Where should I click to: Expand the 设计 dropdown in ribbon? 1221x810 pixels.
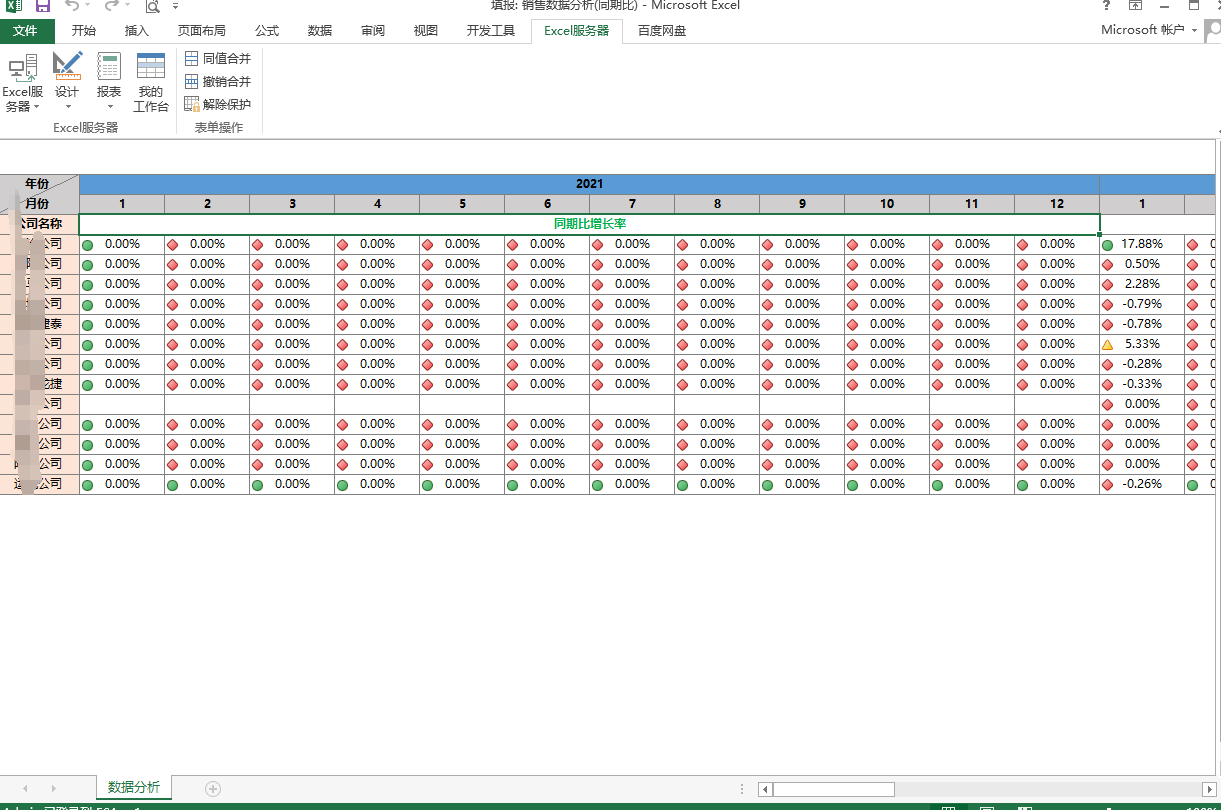coord(67,84)
